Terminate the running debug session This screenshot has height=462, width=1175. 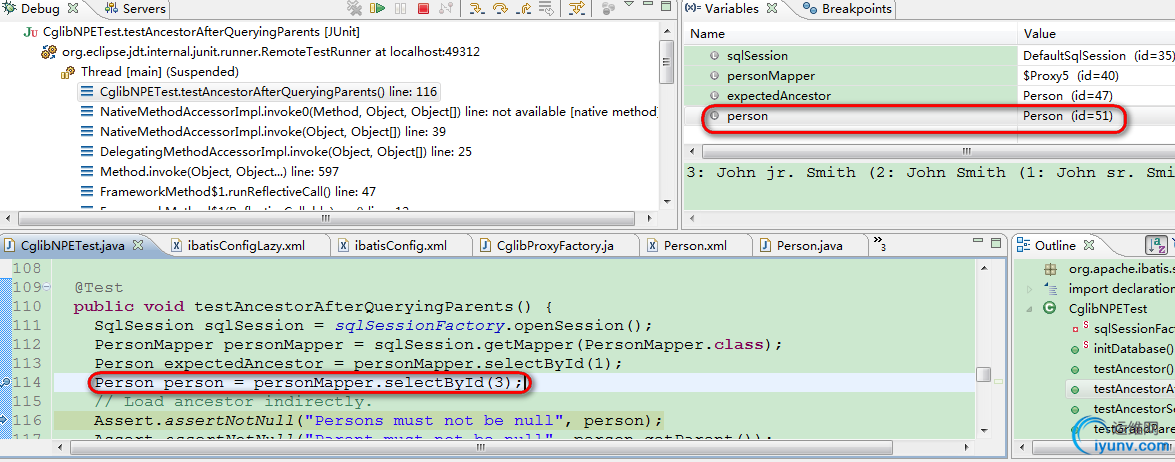[x=423, y=9]
